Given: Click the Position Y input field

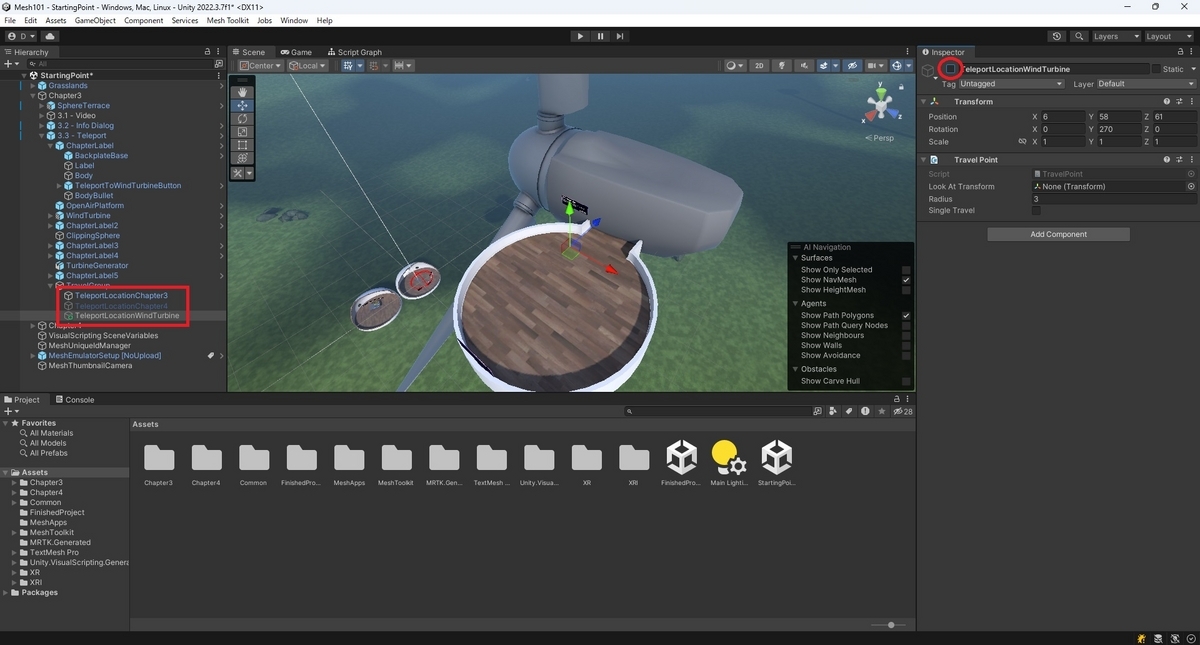Looking at the screenshot, I should point(1117,117).
